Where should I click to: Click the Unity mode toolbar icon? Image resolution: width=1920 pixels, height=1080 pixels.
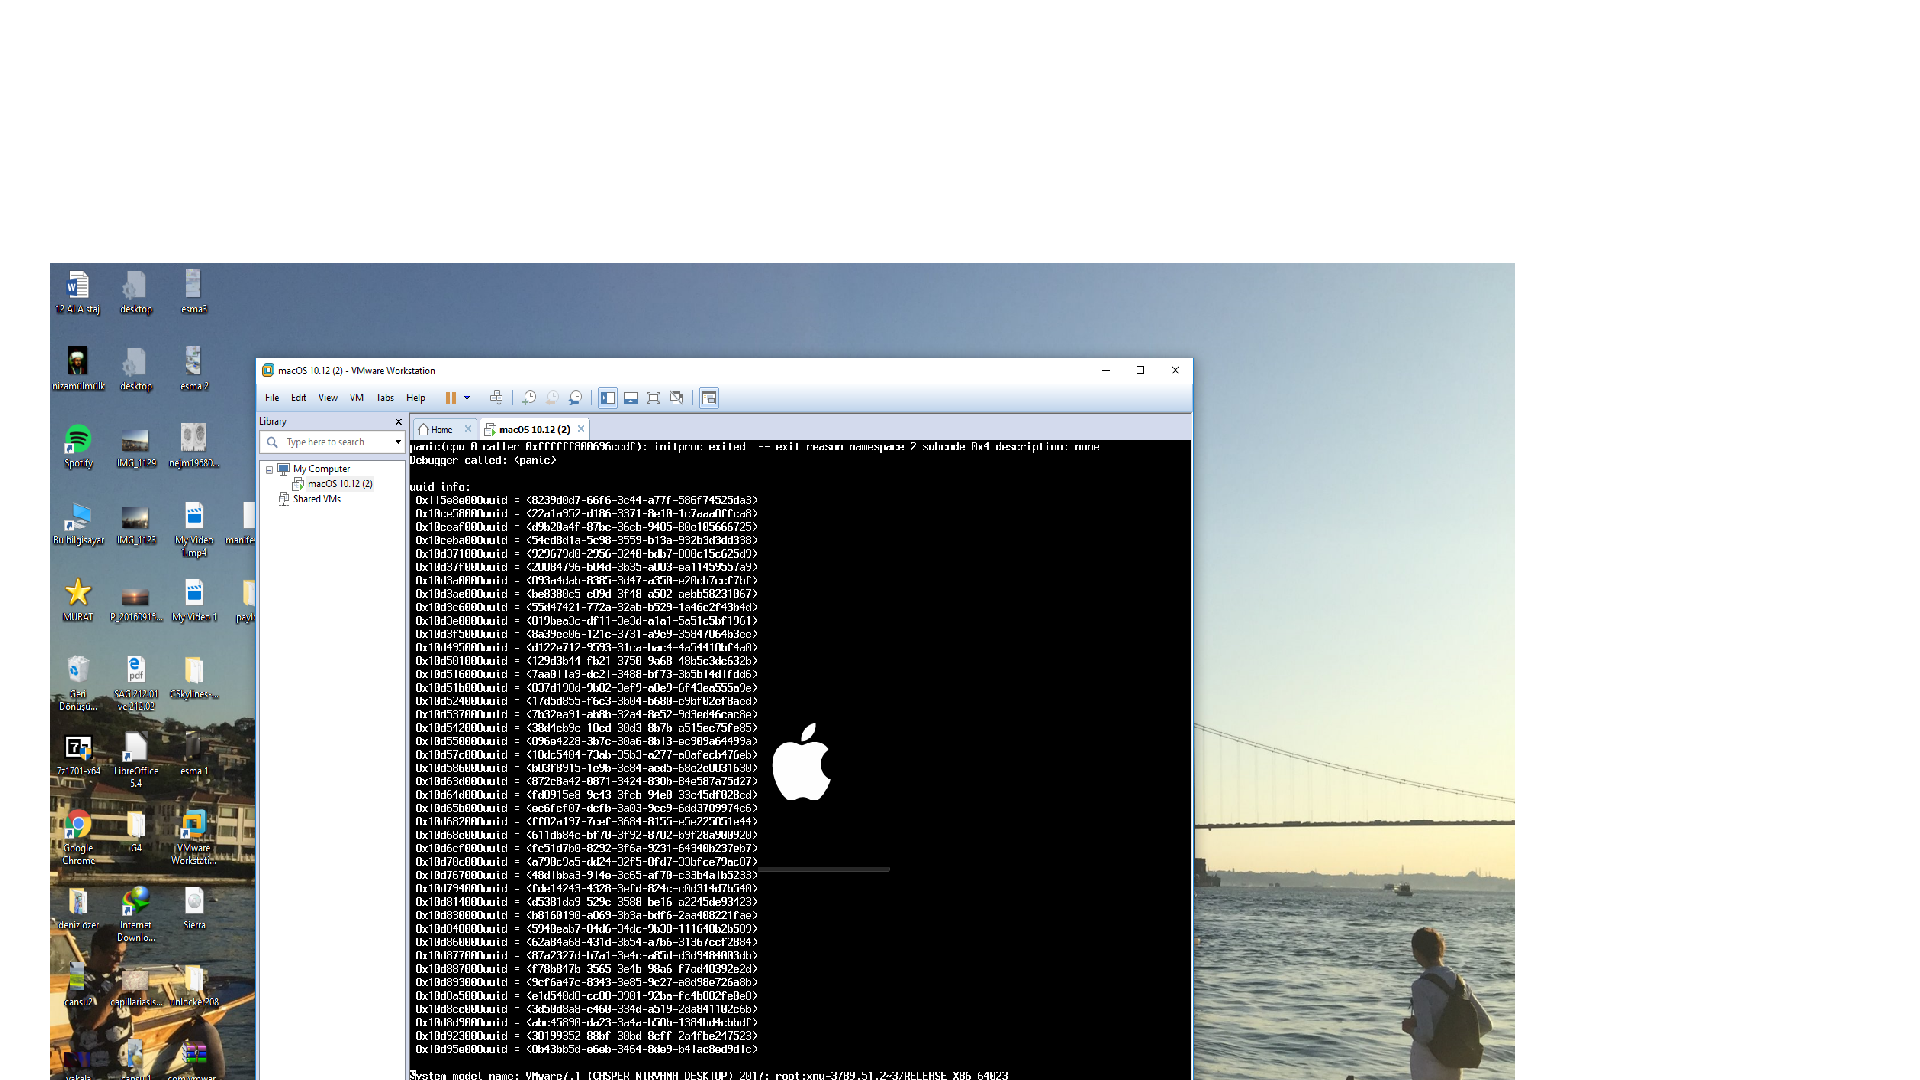[677, 398]
